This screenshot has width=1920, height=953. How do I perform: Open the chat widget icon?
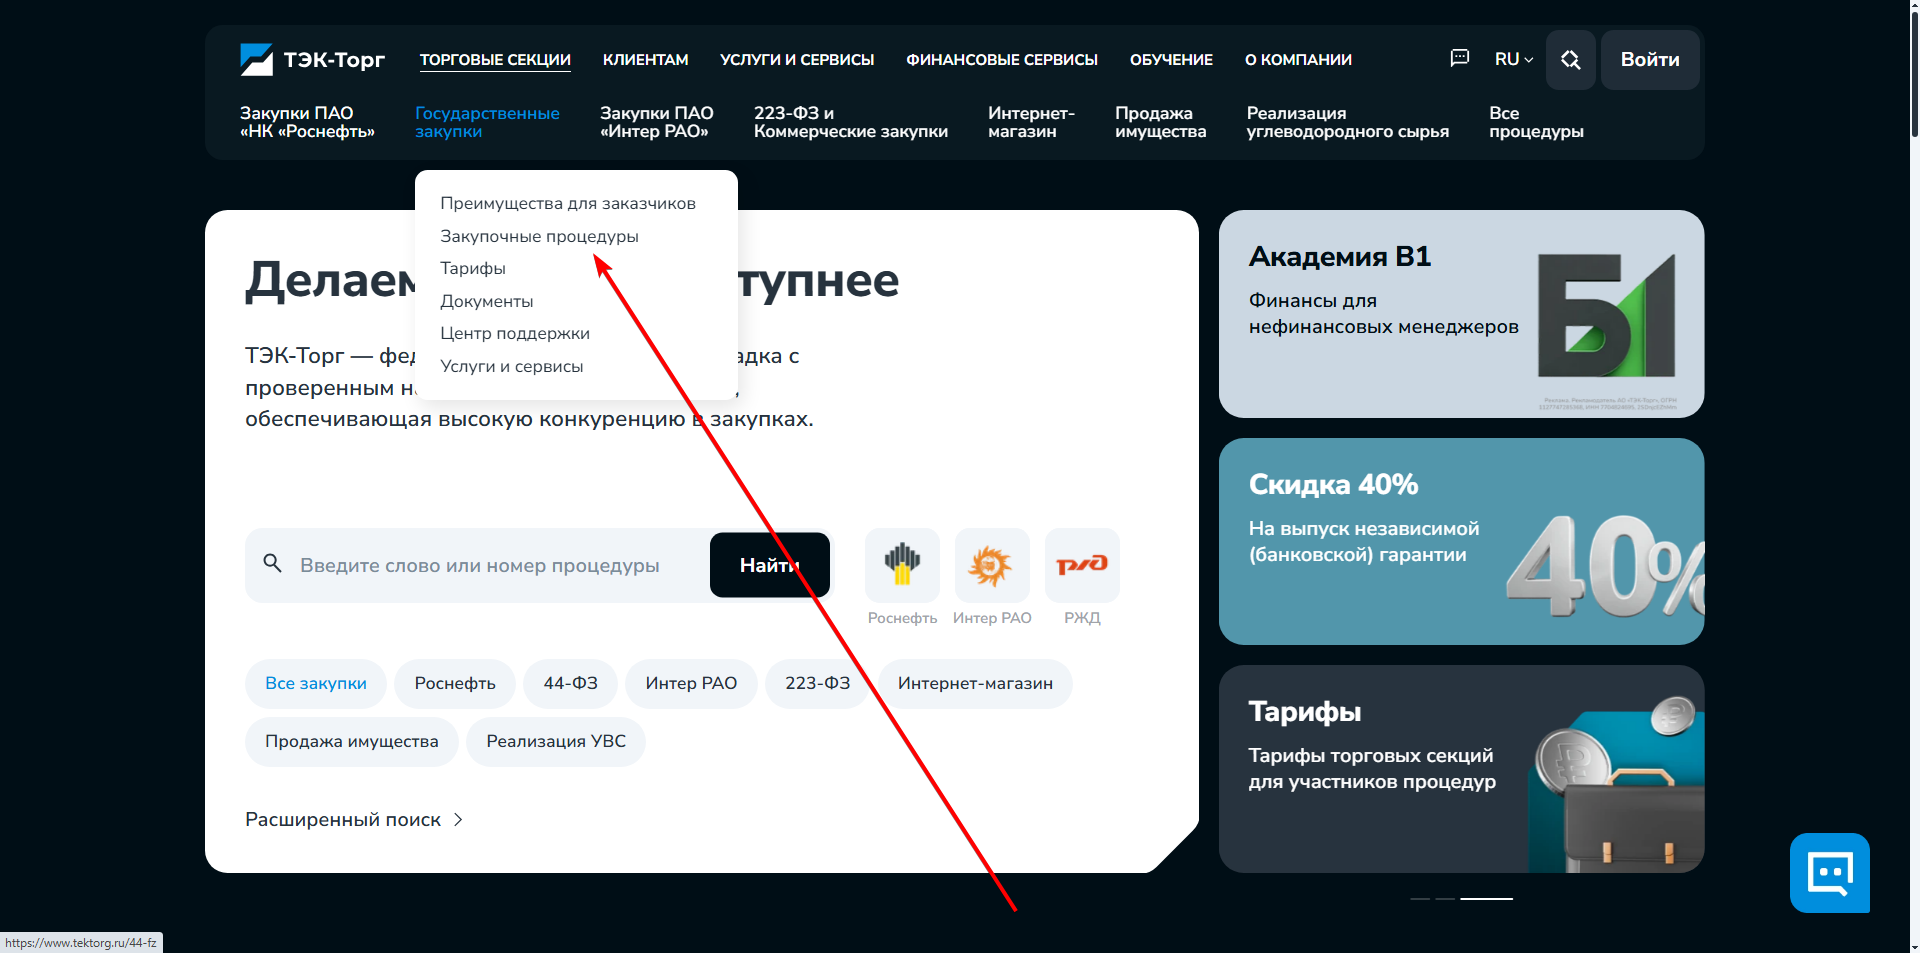click(1830, 873)
